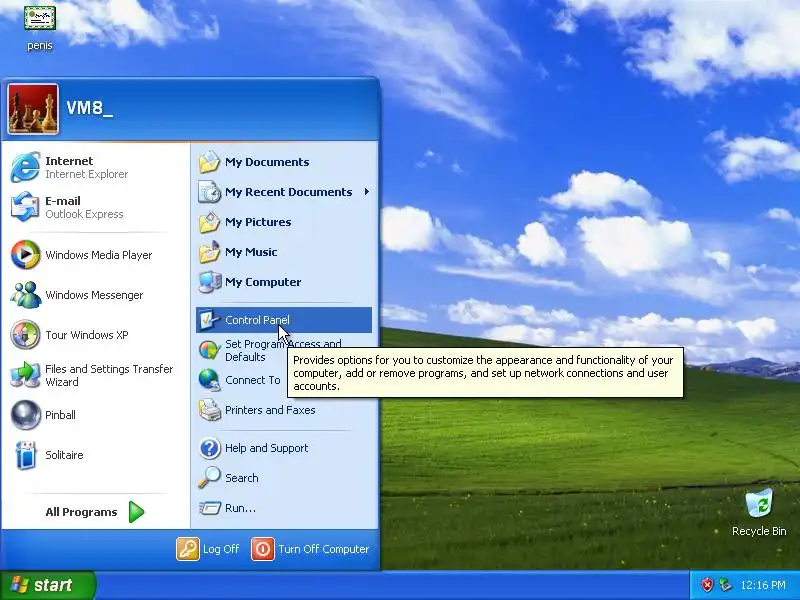Expand All Programs green arrow
The image size is (800, 600).
click(x=136, y=512)
